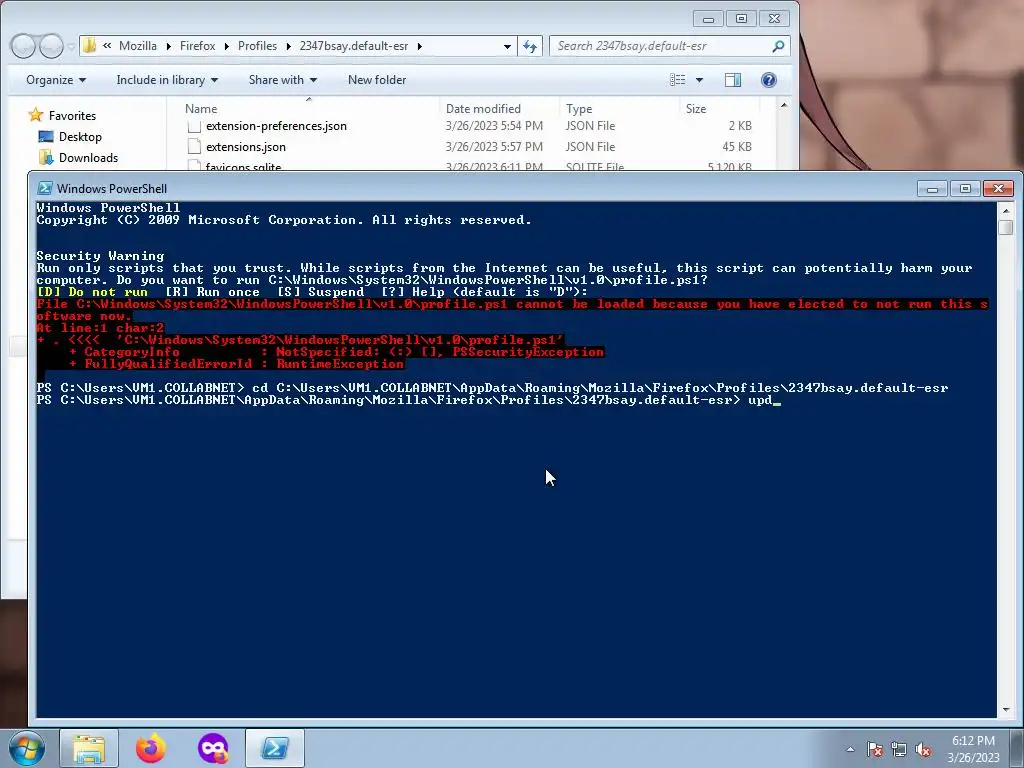Select the extension-preferences.json file
This screenshot has width=1024, height=768.
pyautogui.click(x=276, y=126)
